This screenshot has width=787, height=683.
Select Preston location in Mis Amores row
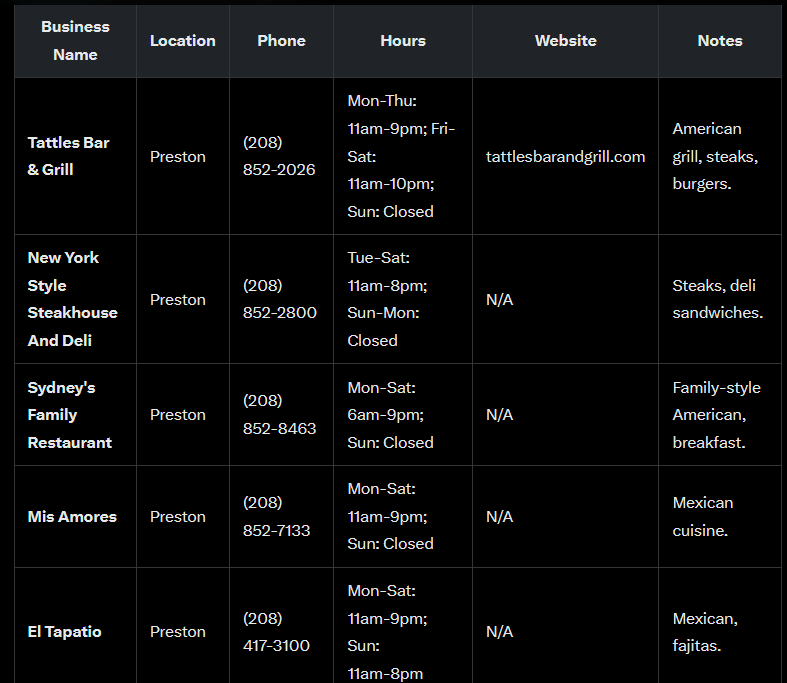(x=178, y=516)
